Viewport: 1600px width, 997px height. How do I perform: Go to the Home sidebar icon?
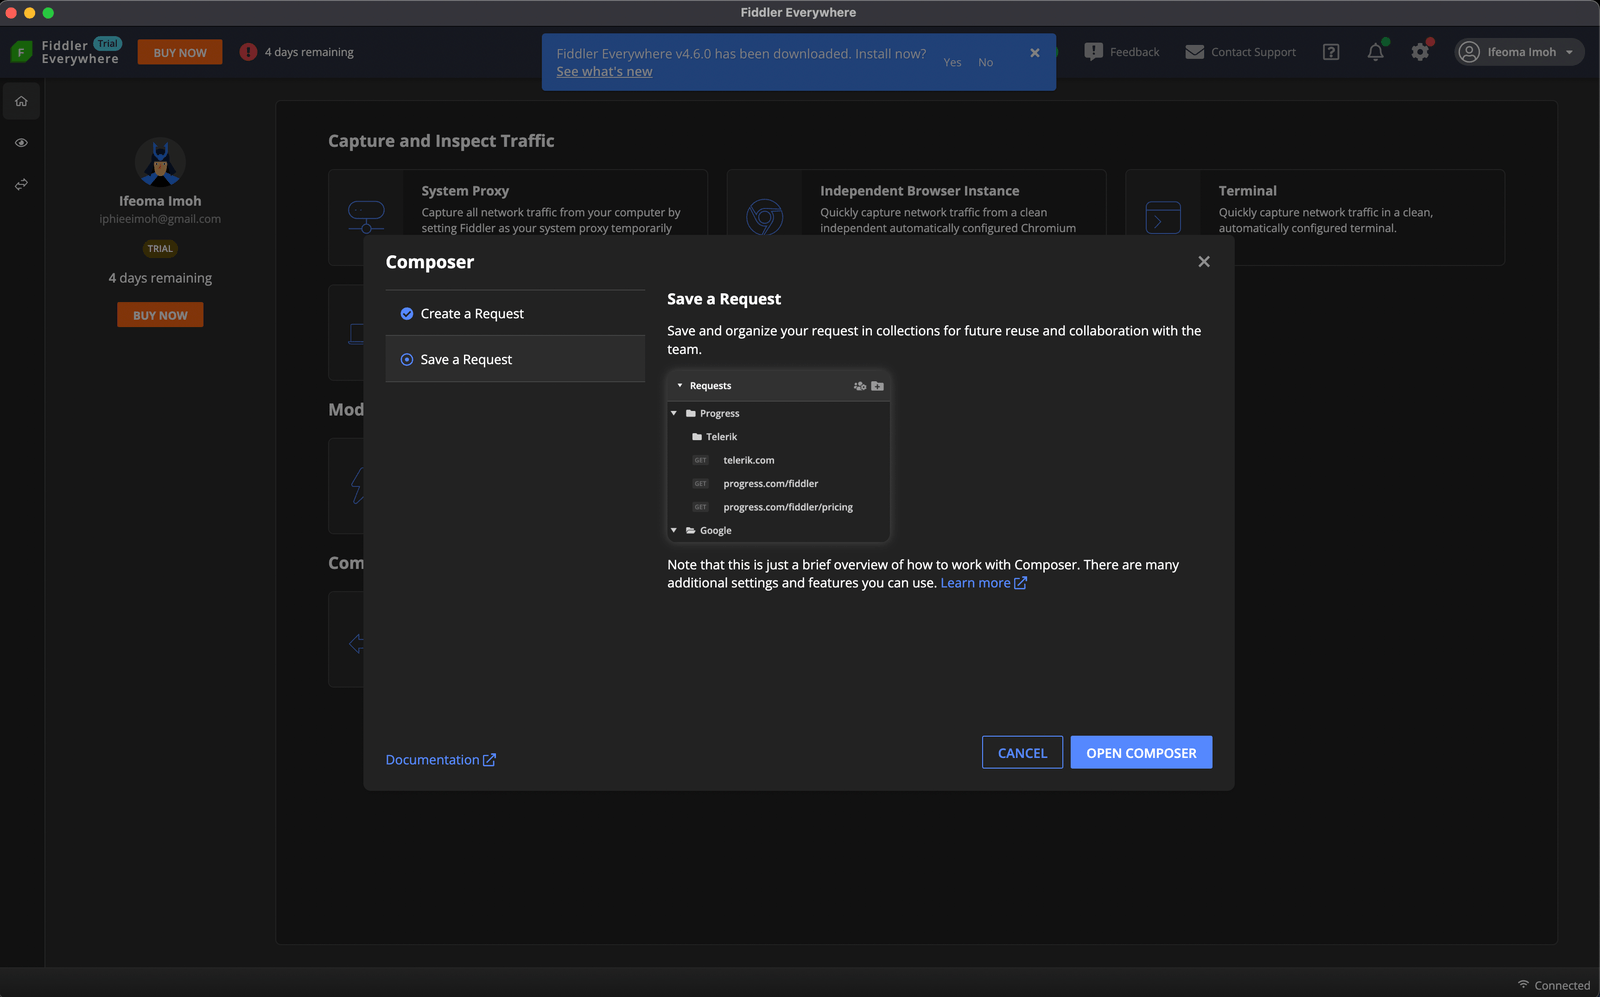point(21,101)
